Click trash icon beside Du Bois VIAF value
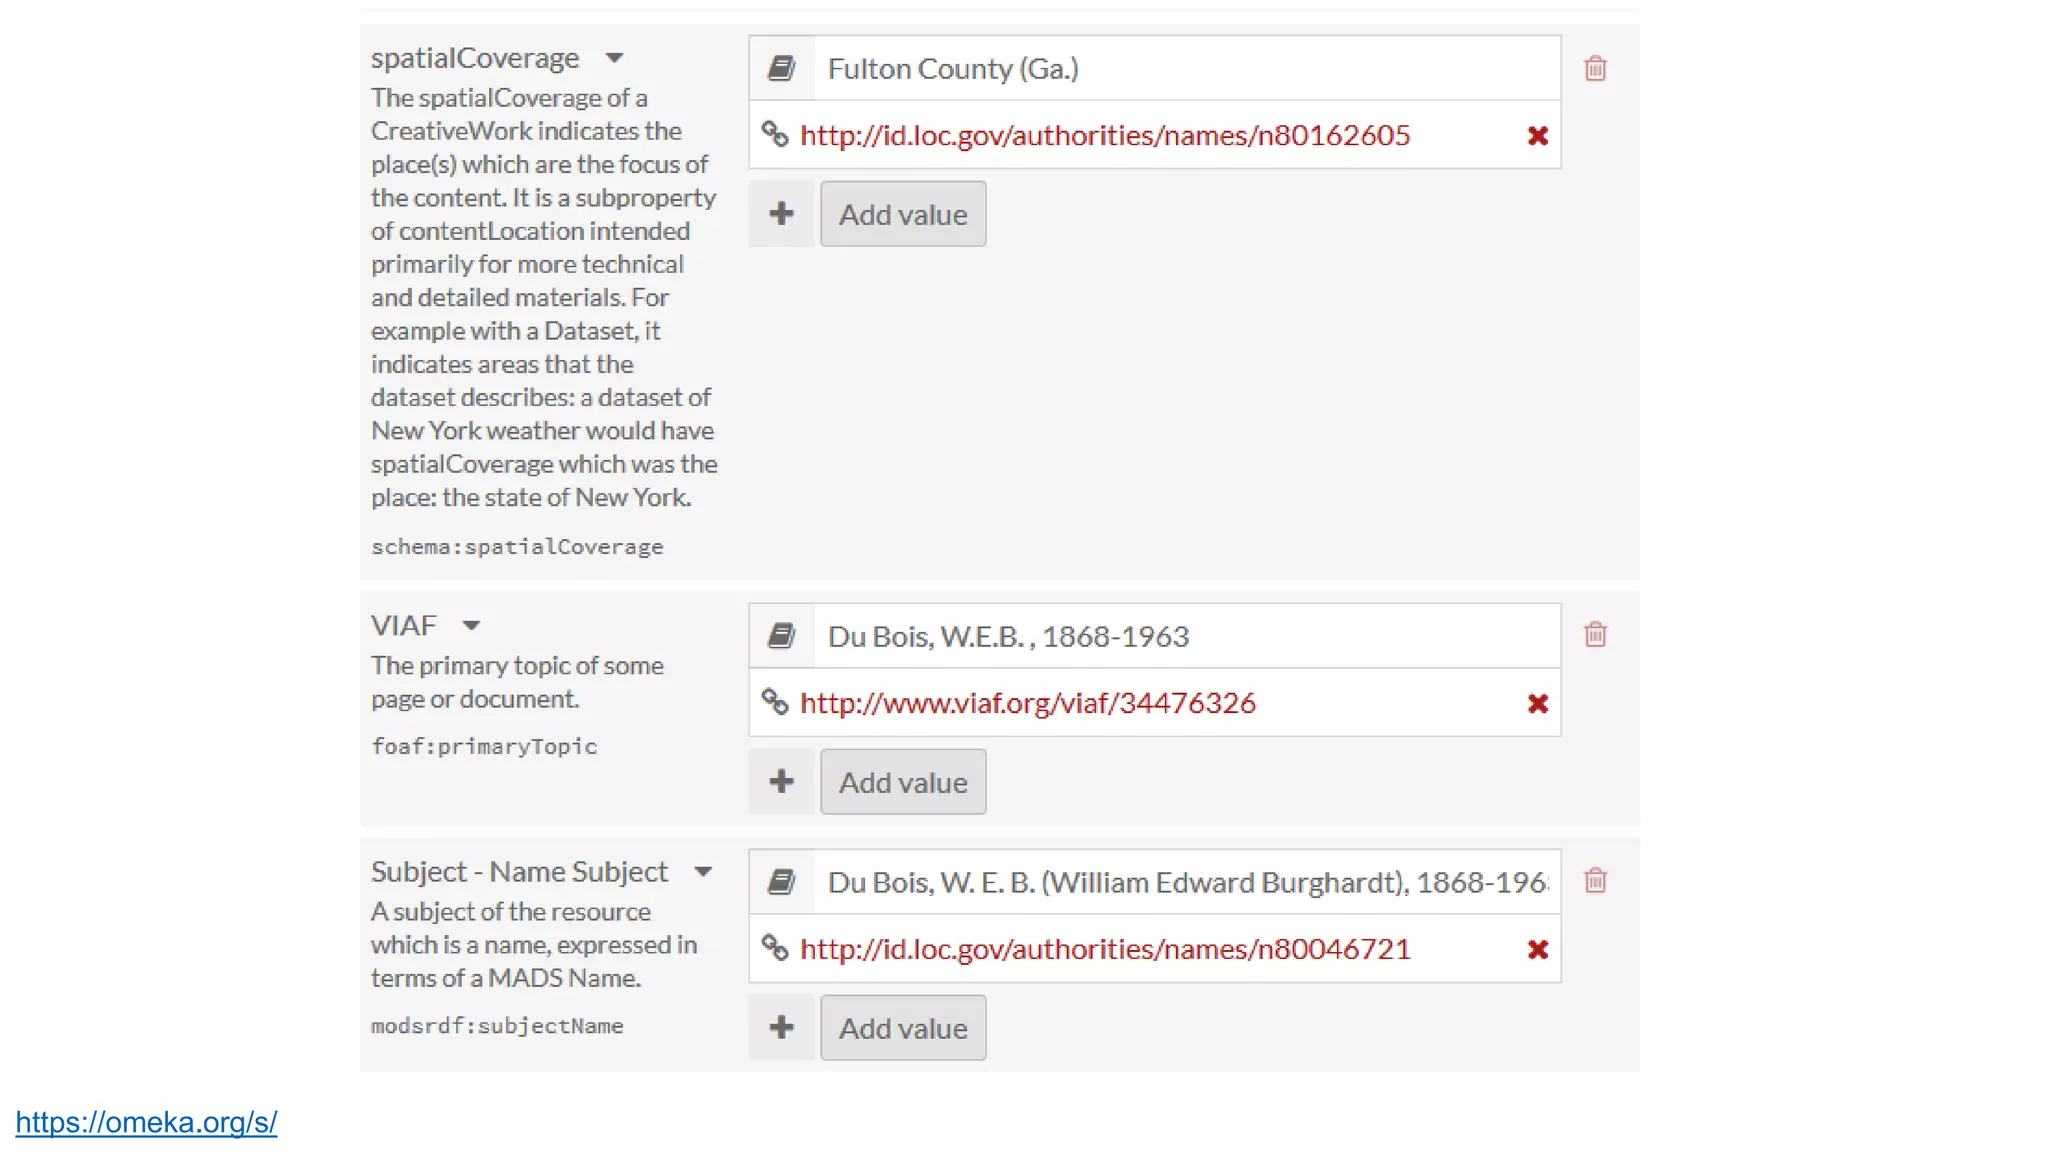The width and height of the screenshot is (2048, 1152). tap(1595, 635)
